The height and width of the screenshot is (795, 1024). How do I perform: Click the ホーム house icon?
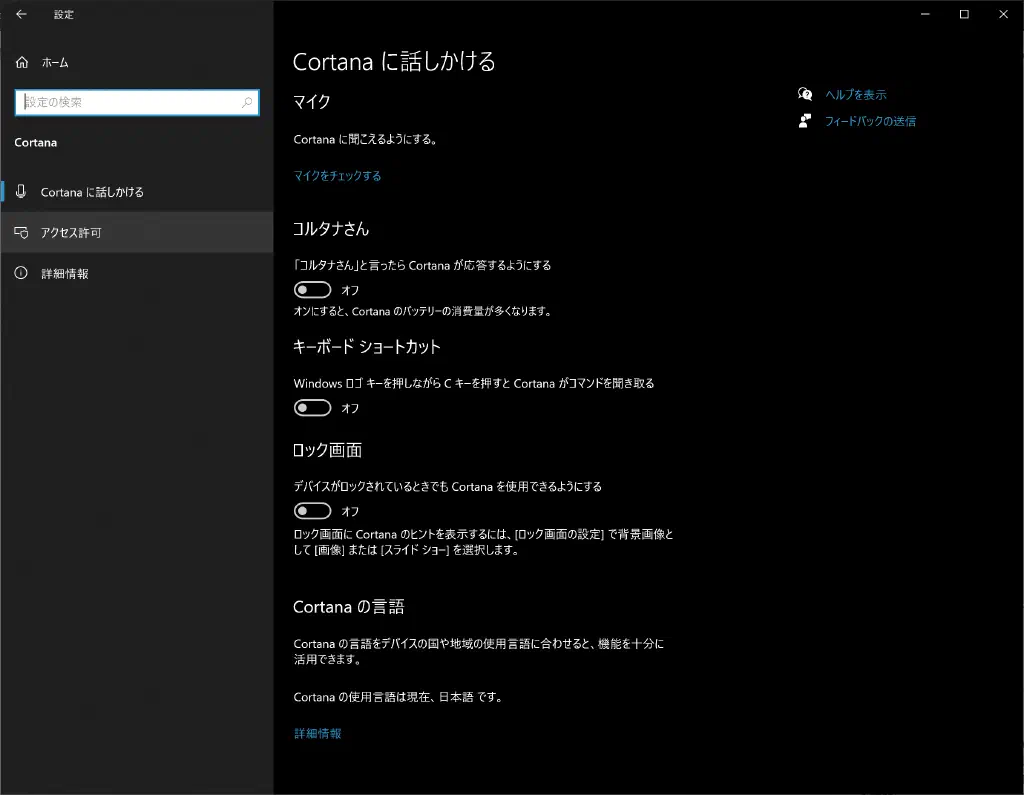point(22,62)
